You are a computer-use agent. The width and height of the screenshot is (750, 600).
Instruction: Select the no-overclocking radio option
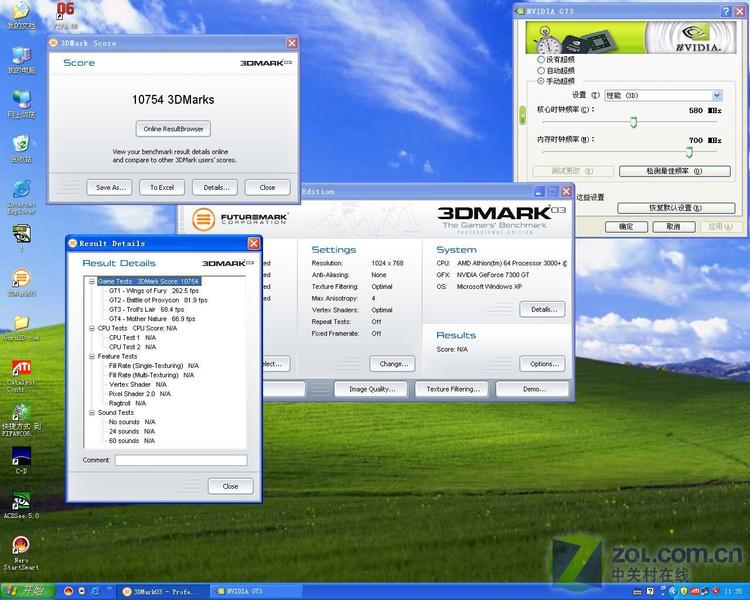[541, 59]
